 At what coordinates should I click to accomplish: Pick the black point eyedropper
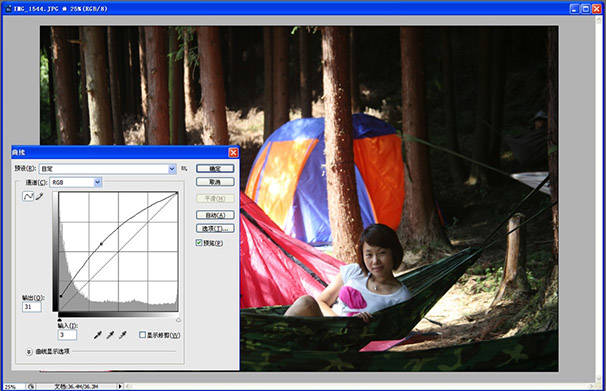97,335
